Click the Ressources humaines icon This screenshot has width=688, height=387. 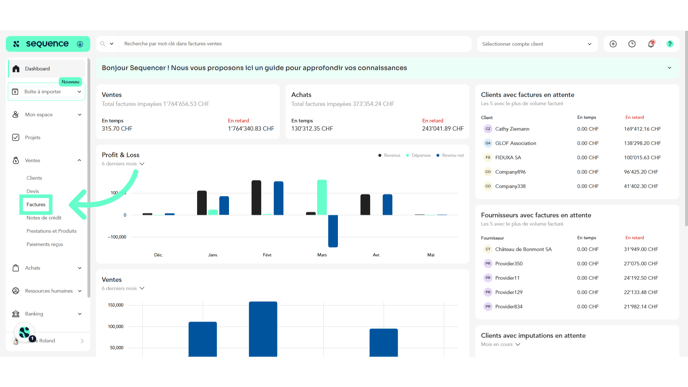[x=15, y=291]
